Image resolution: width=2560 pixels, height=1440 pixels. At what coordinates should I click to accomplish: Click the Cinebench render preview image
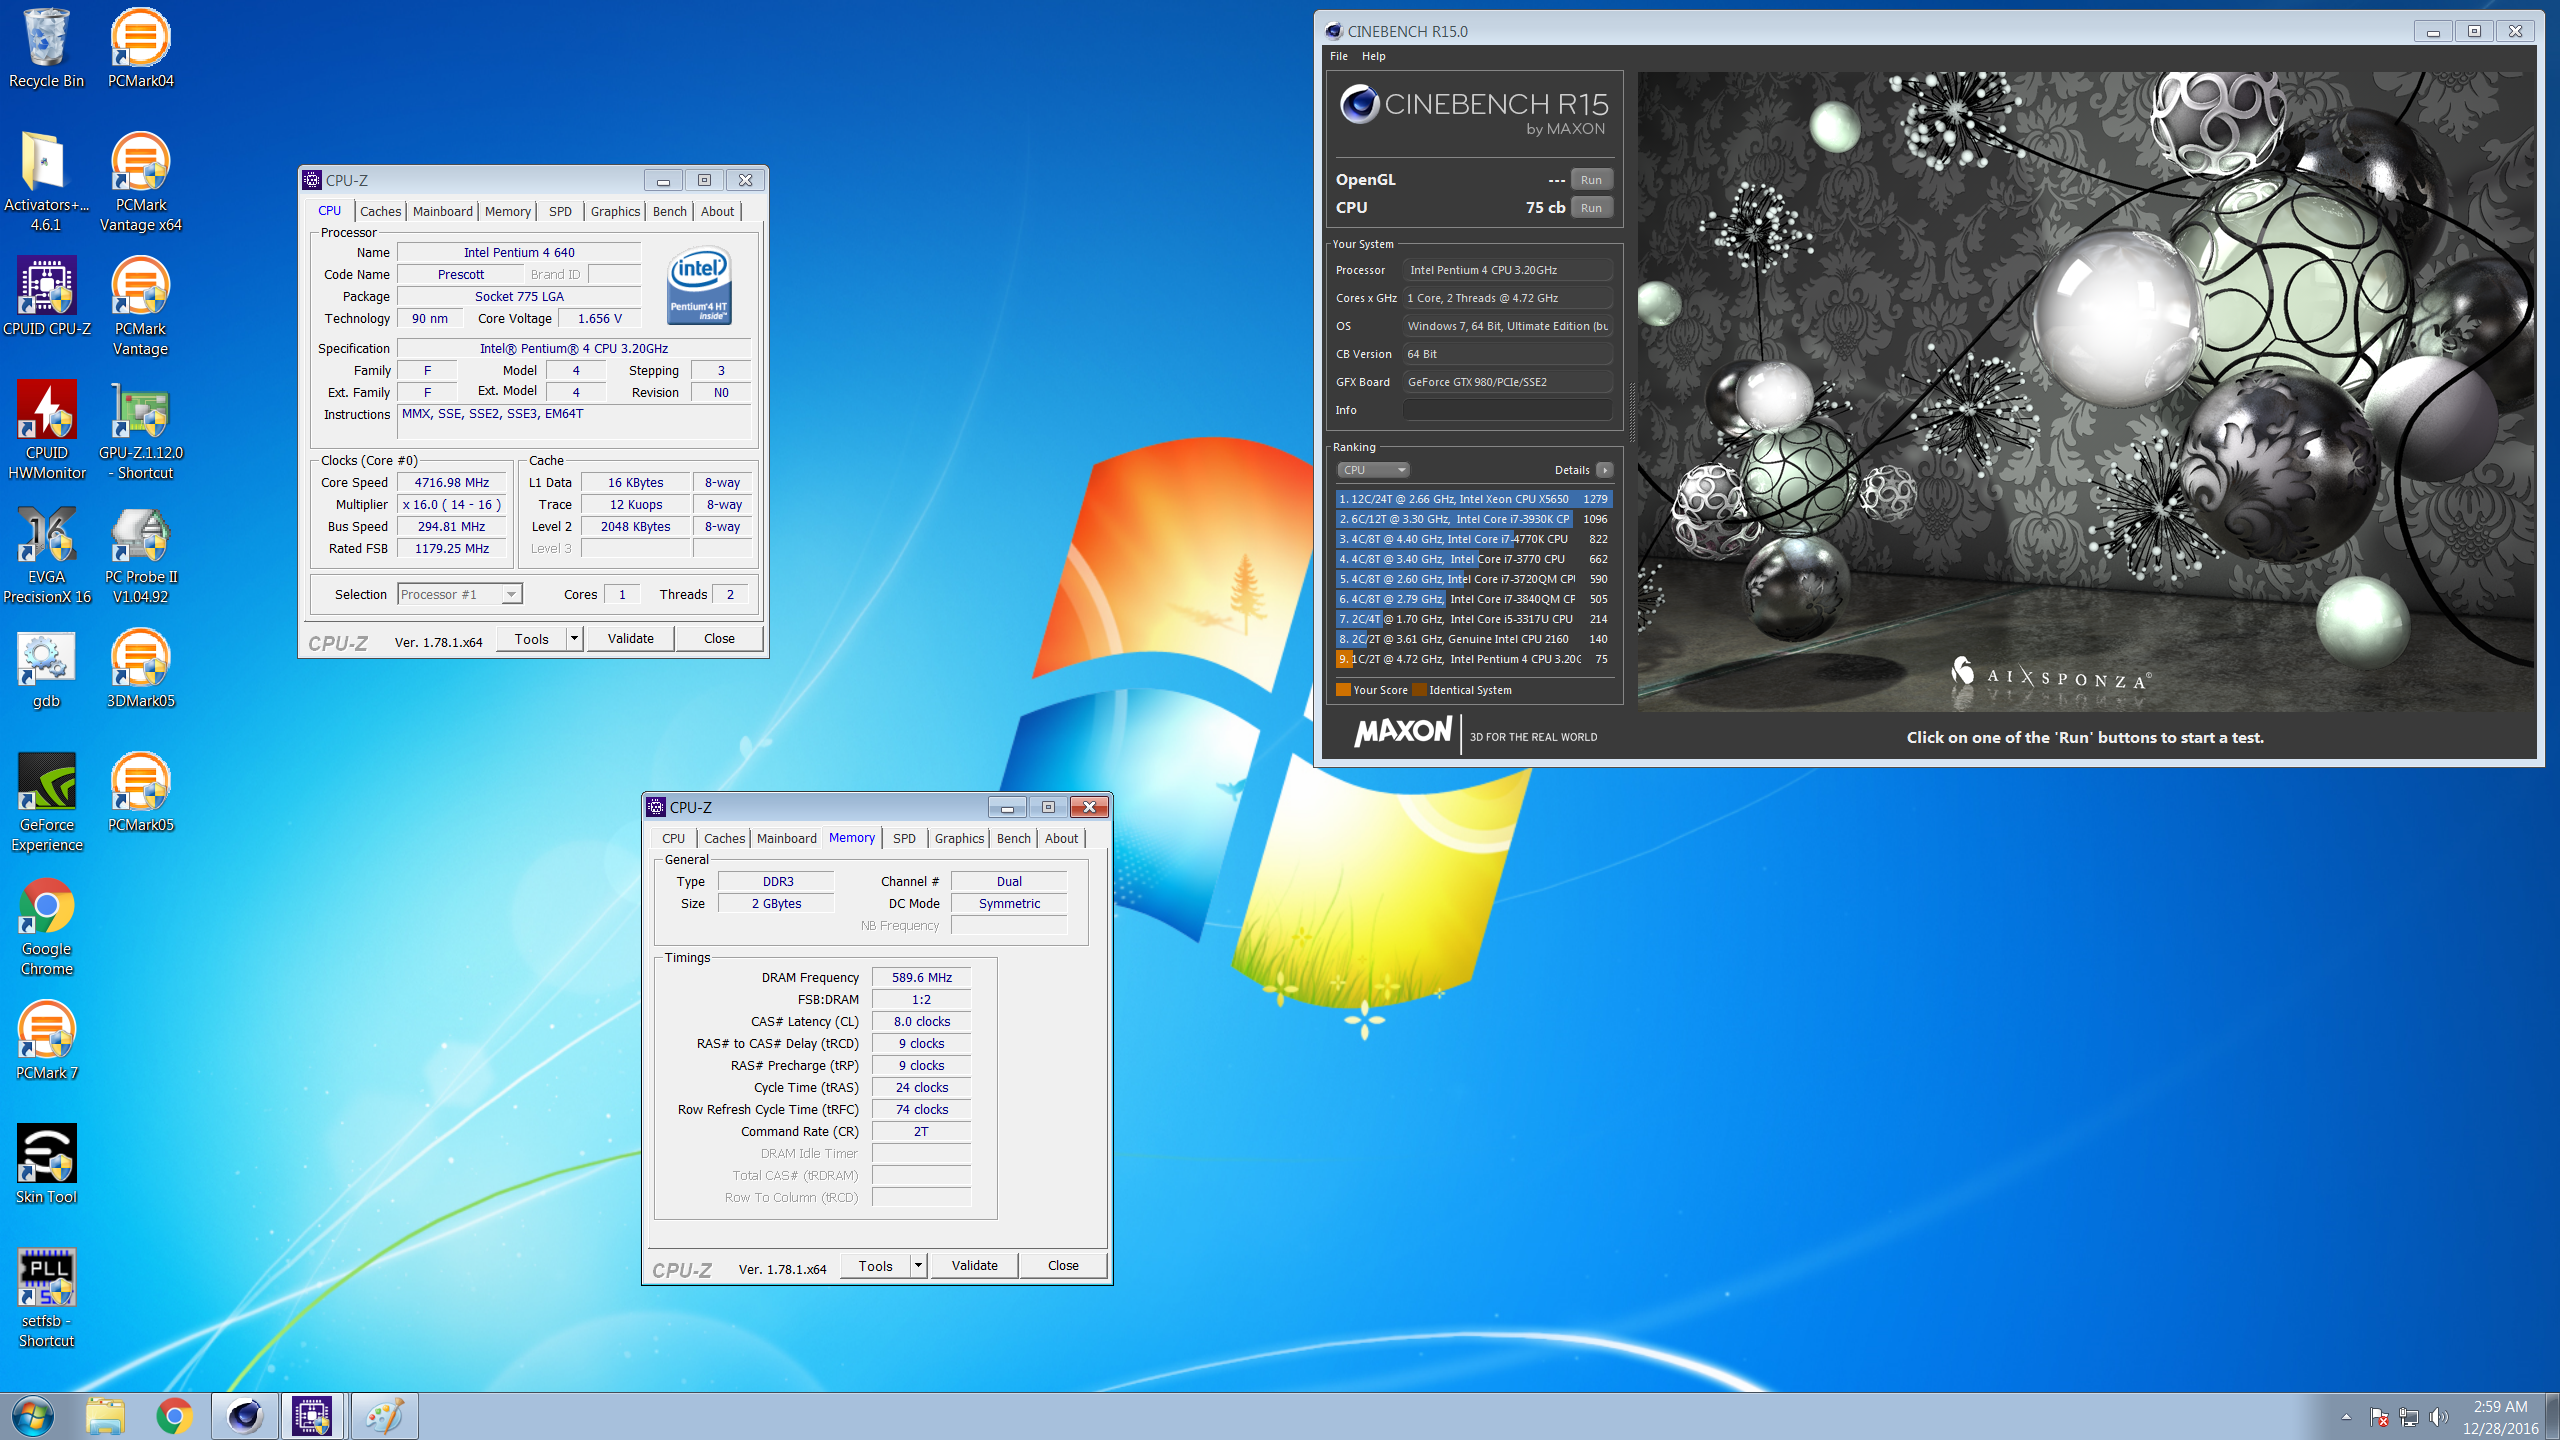2086,392
